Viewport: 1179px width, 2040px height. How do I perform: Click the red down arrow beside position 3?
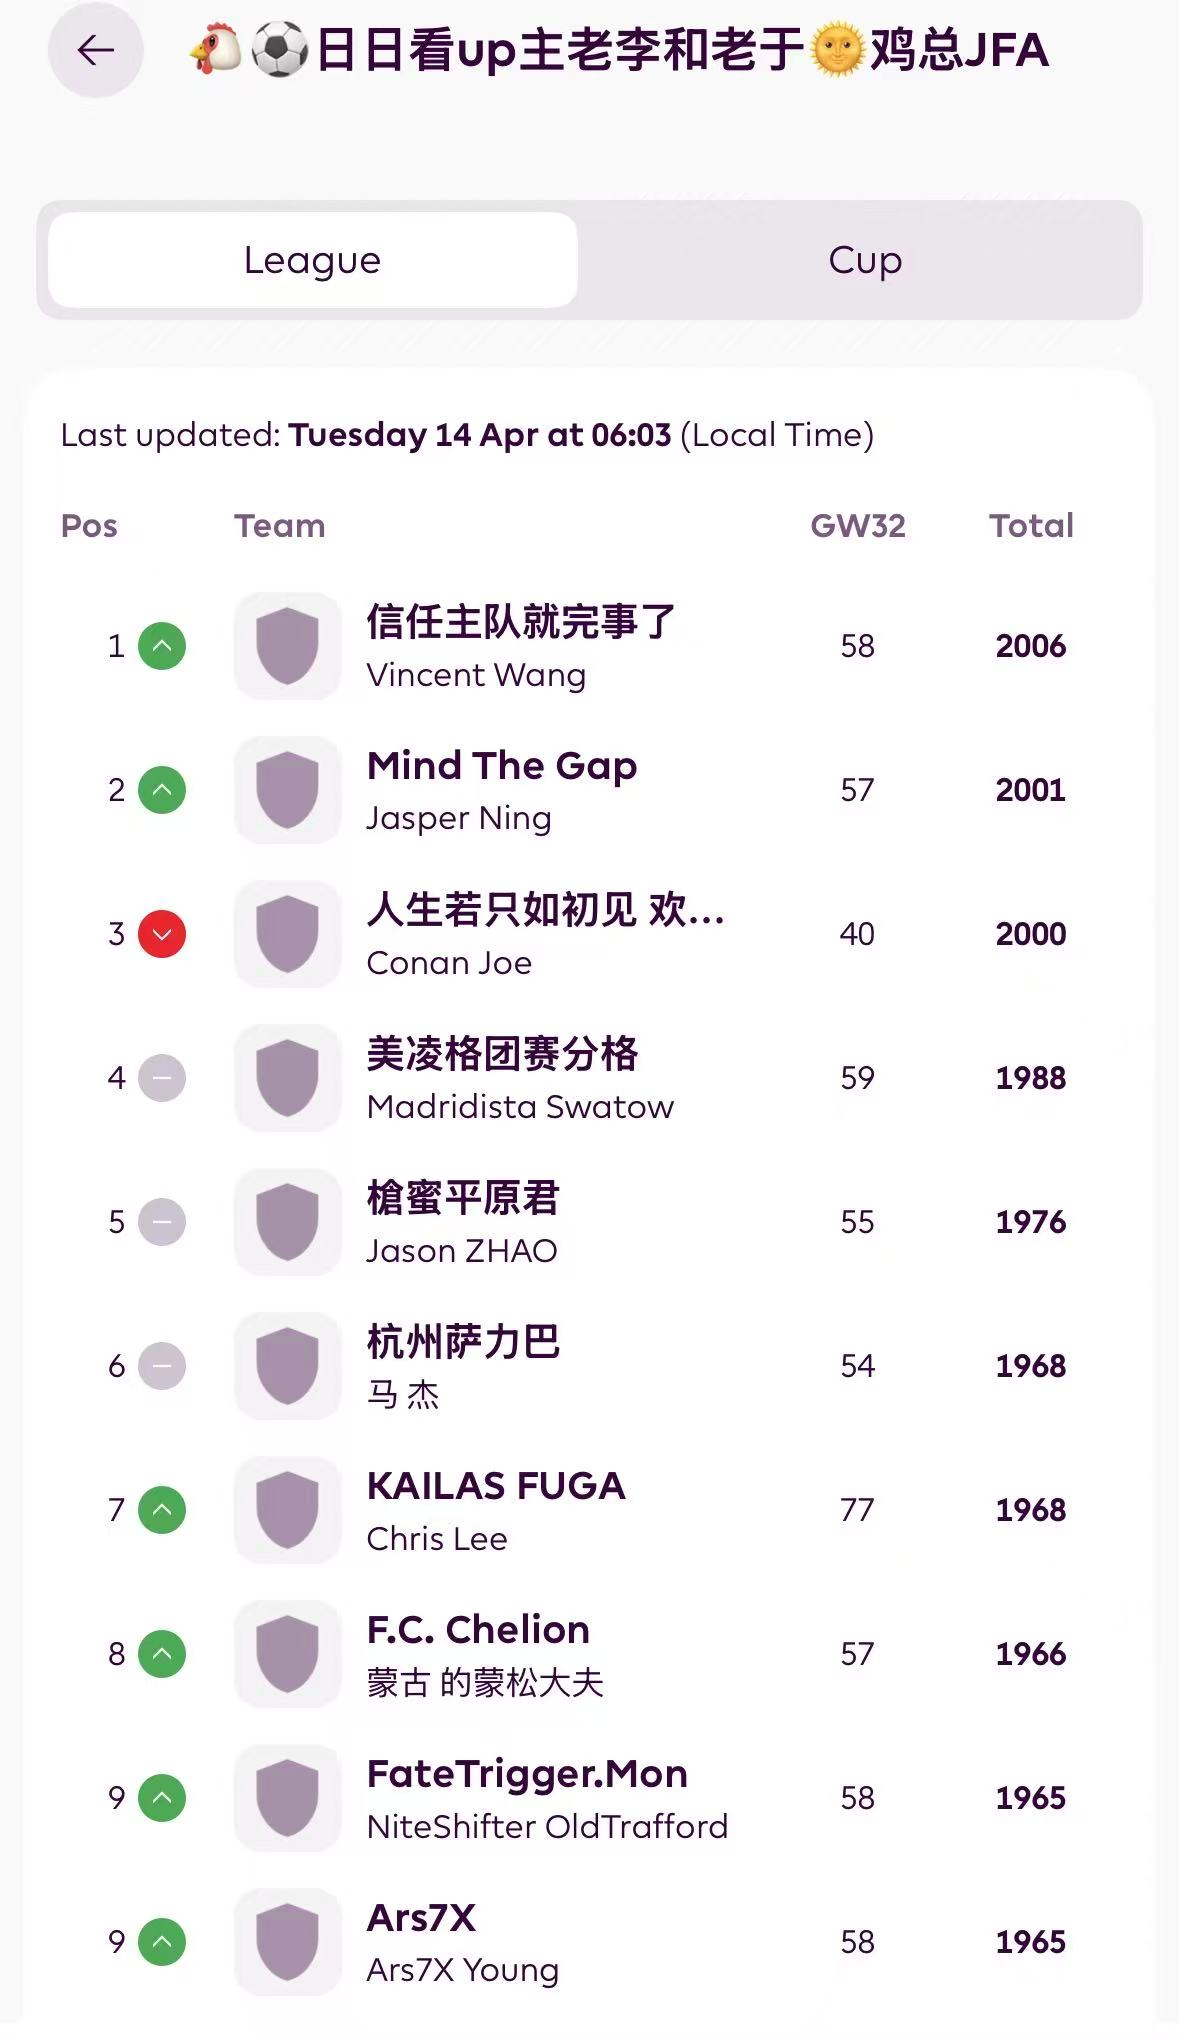coord(162,934)
